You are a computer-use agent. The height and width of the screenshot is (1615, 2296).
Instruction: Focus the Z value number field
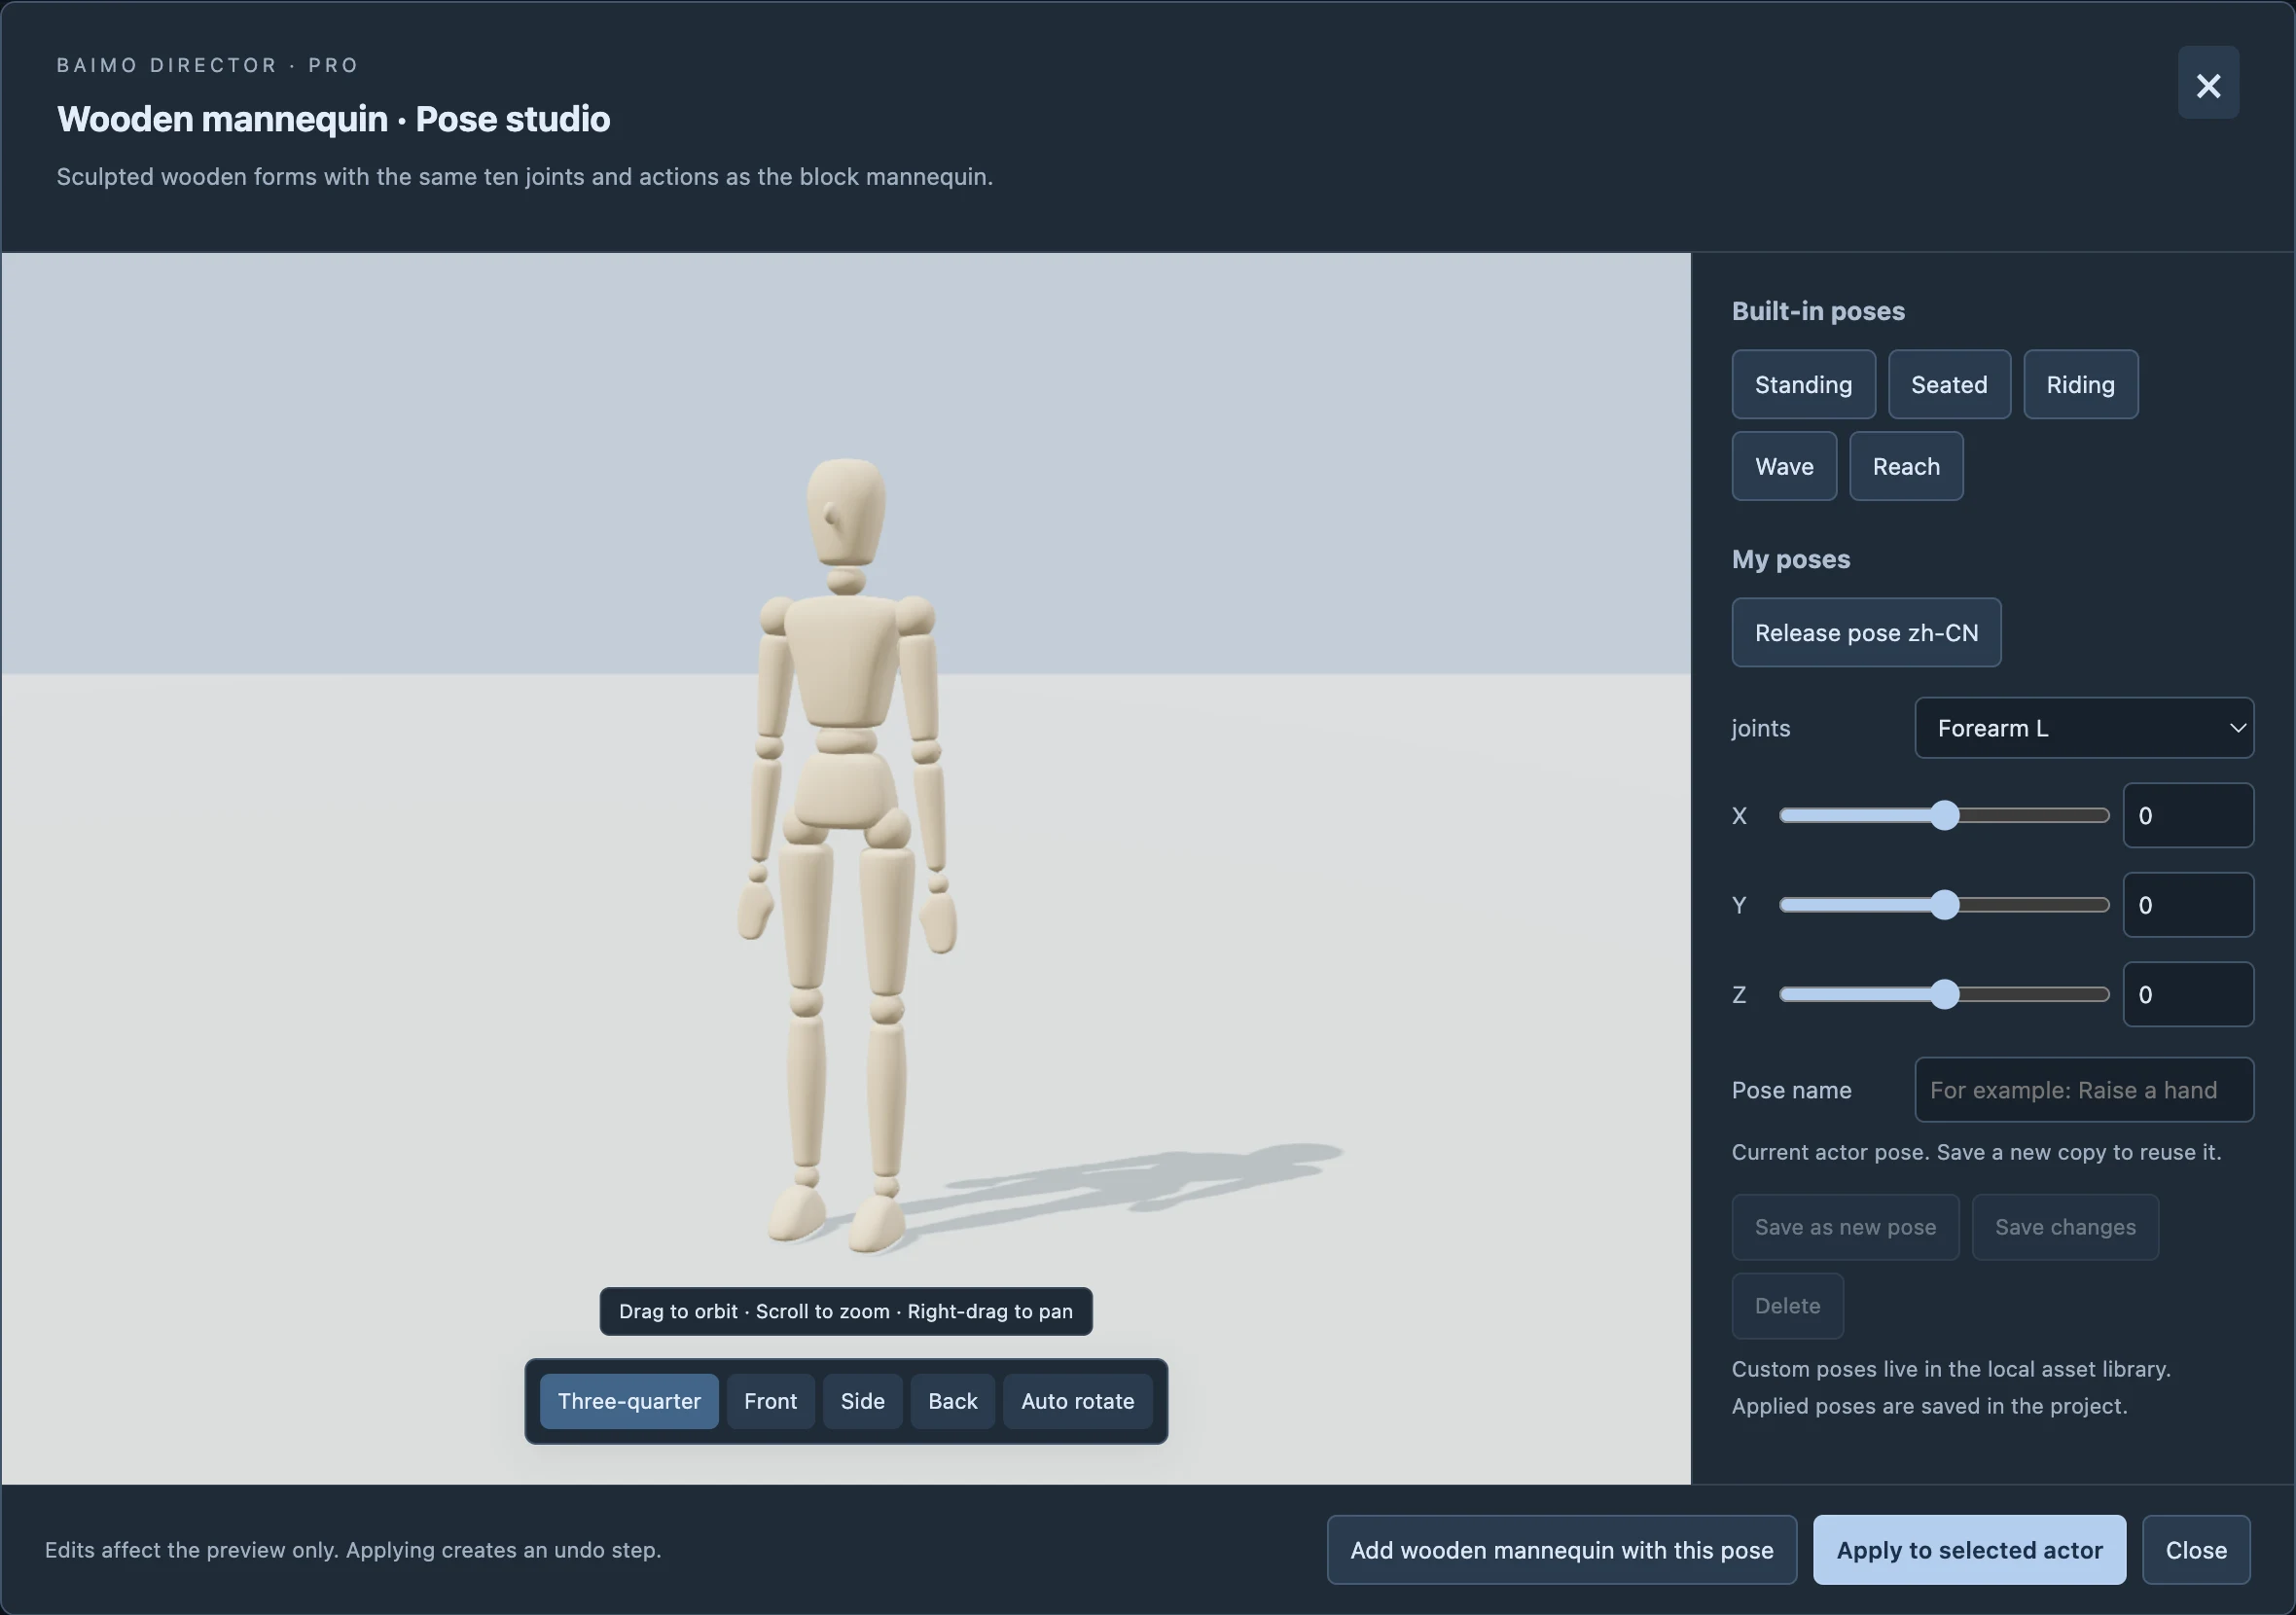click(x=2188, y=994)
